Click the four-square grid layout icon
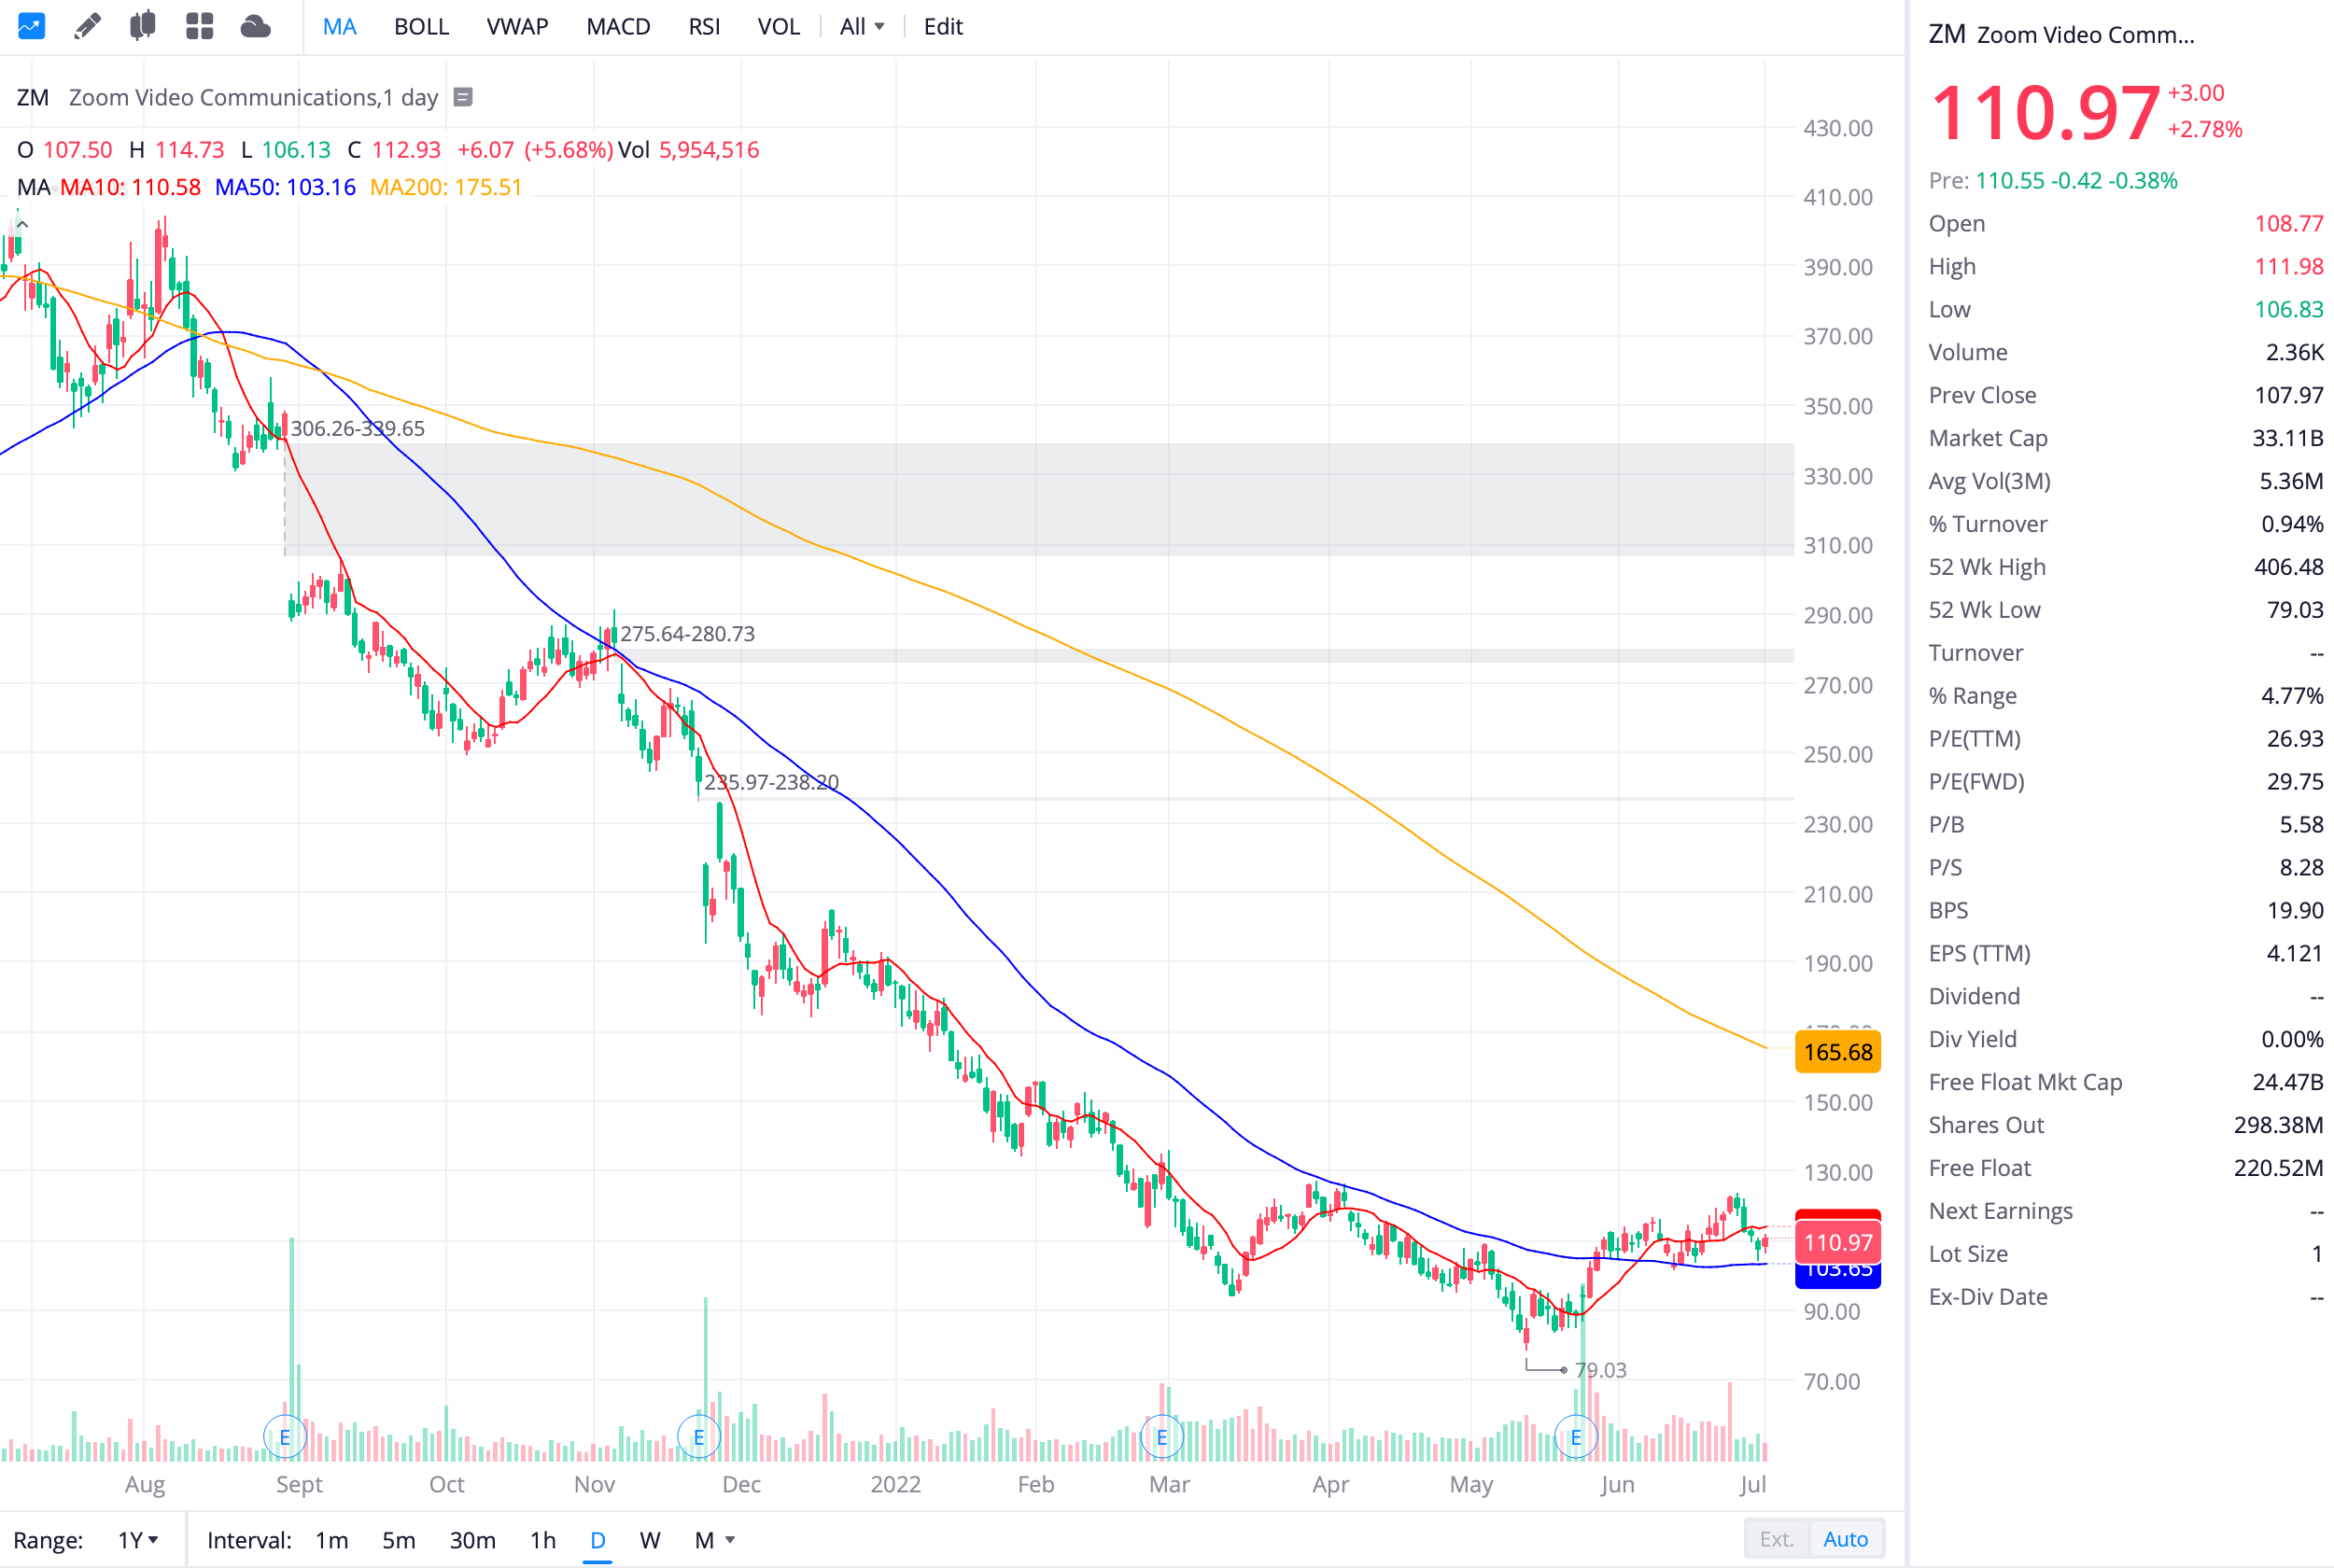 coord(199,26)
